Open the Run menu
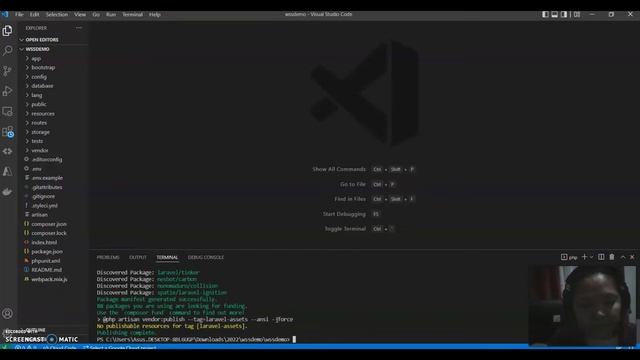The image size is (640, 360). click(111, 14)
